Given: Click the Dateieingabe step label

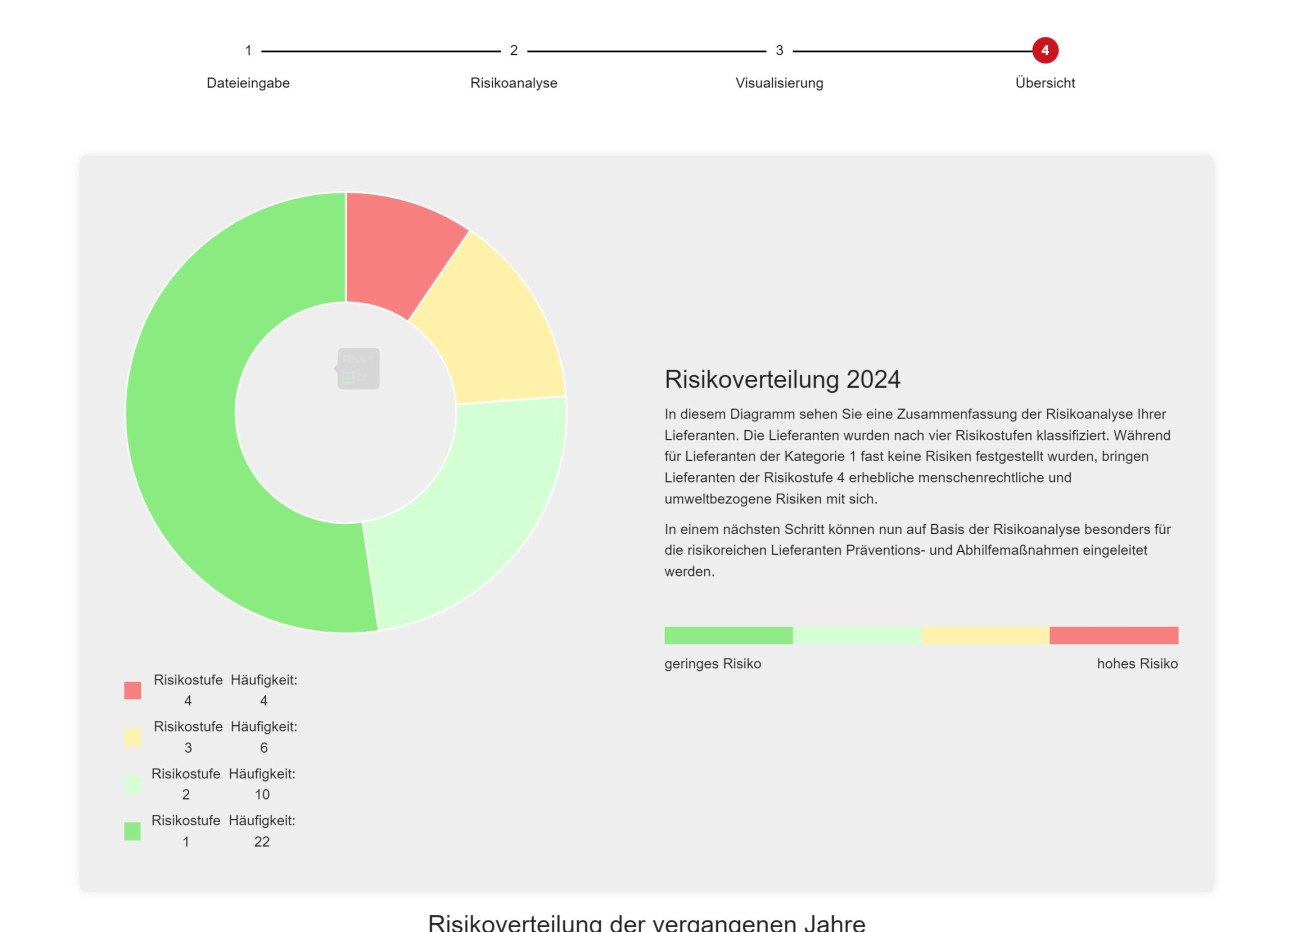Looking at the screenshot, I should 248,83.
